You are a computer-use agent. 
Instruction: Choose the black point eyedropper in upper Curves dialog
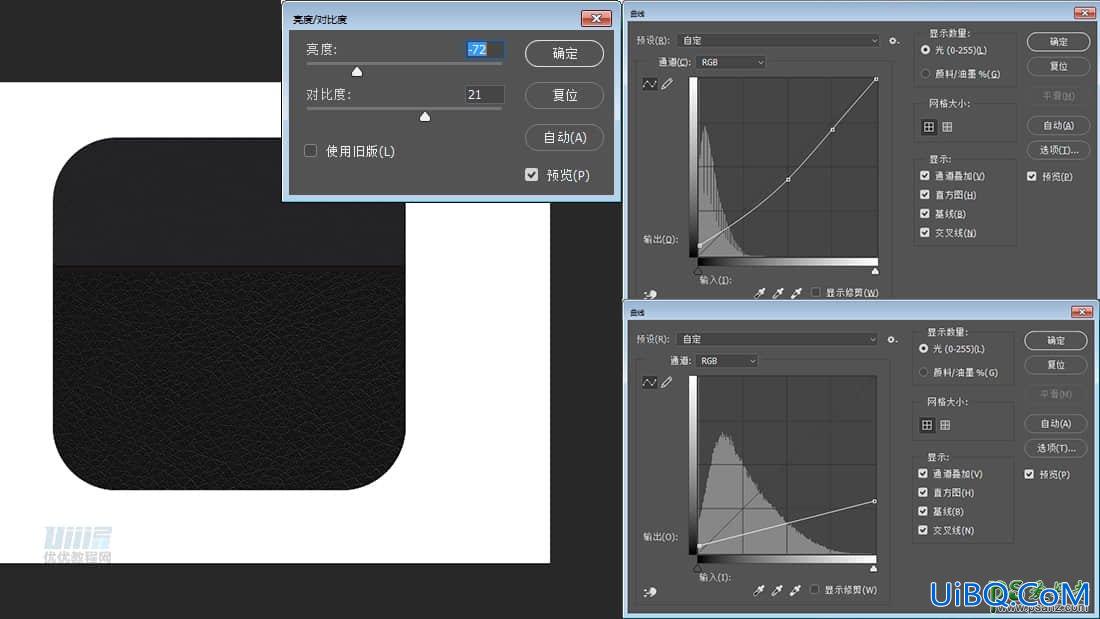pyautogui.click(x=759, y=293)
